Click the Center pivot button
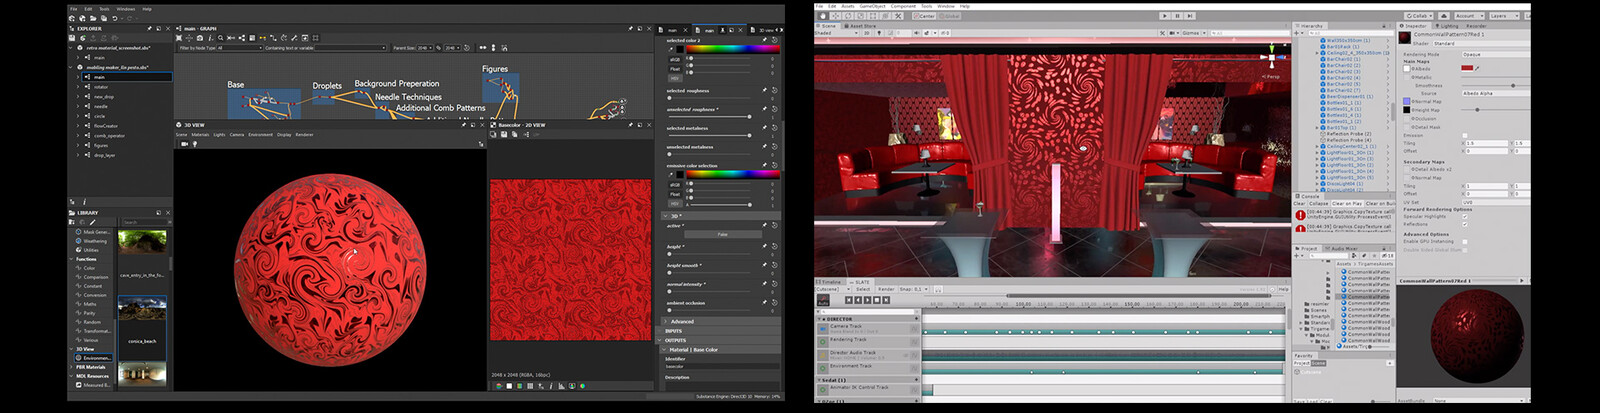 tap(924, 16)
